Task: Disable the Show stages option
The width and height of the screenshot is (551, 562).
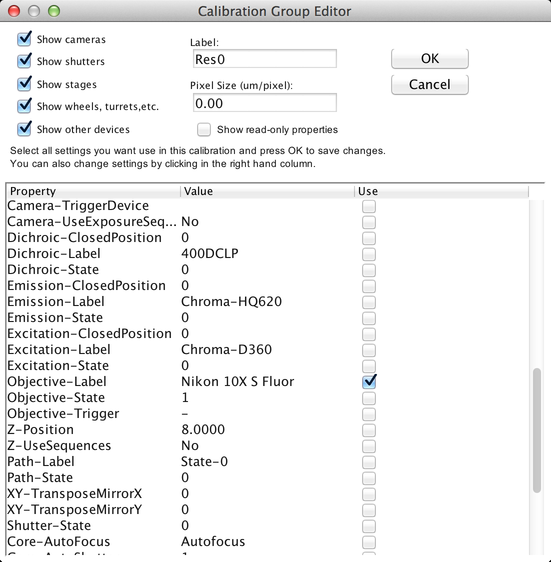Action: pyautogui.click(x=24, y=84)
